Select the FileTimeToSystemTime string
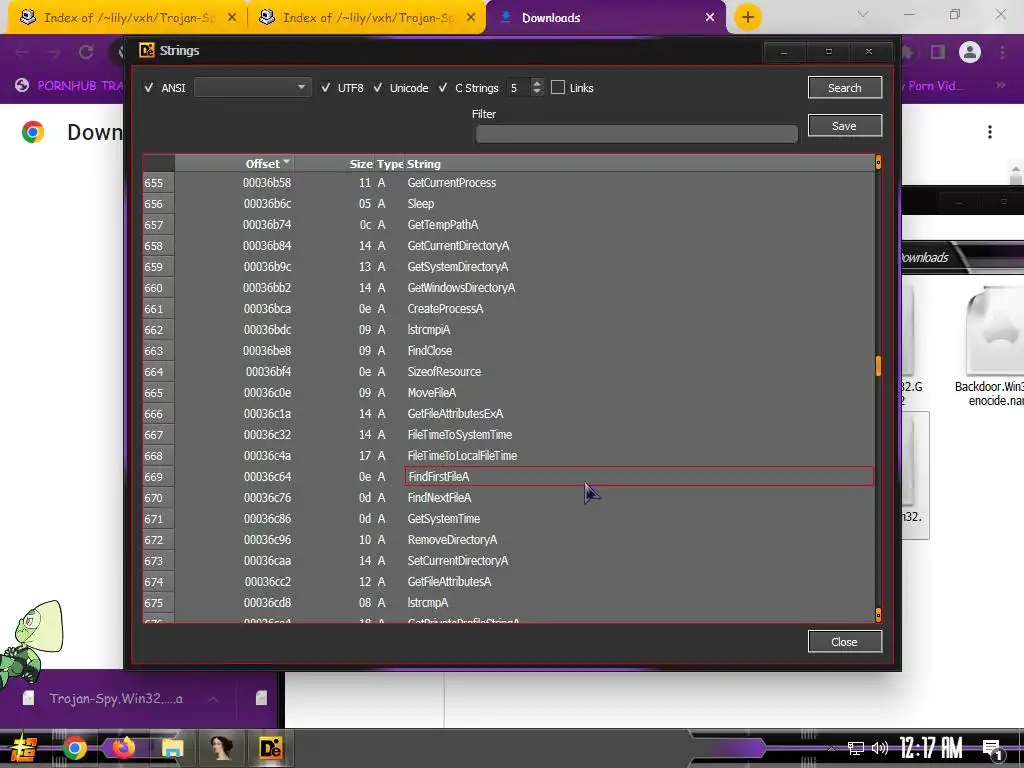Image resolution: width=1024 pixels, height=768 pixels. pos(460,434)
